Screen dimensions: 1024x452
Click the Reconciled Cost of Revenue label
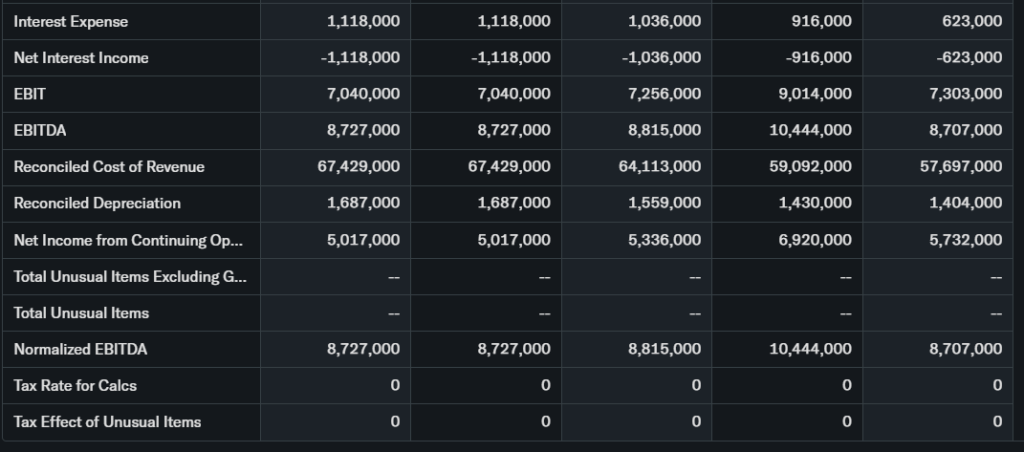point(109,167)
